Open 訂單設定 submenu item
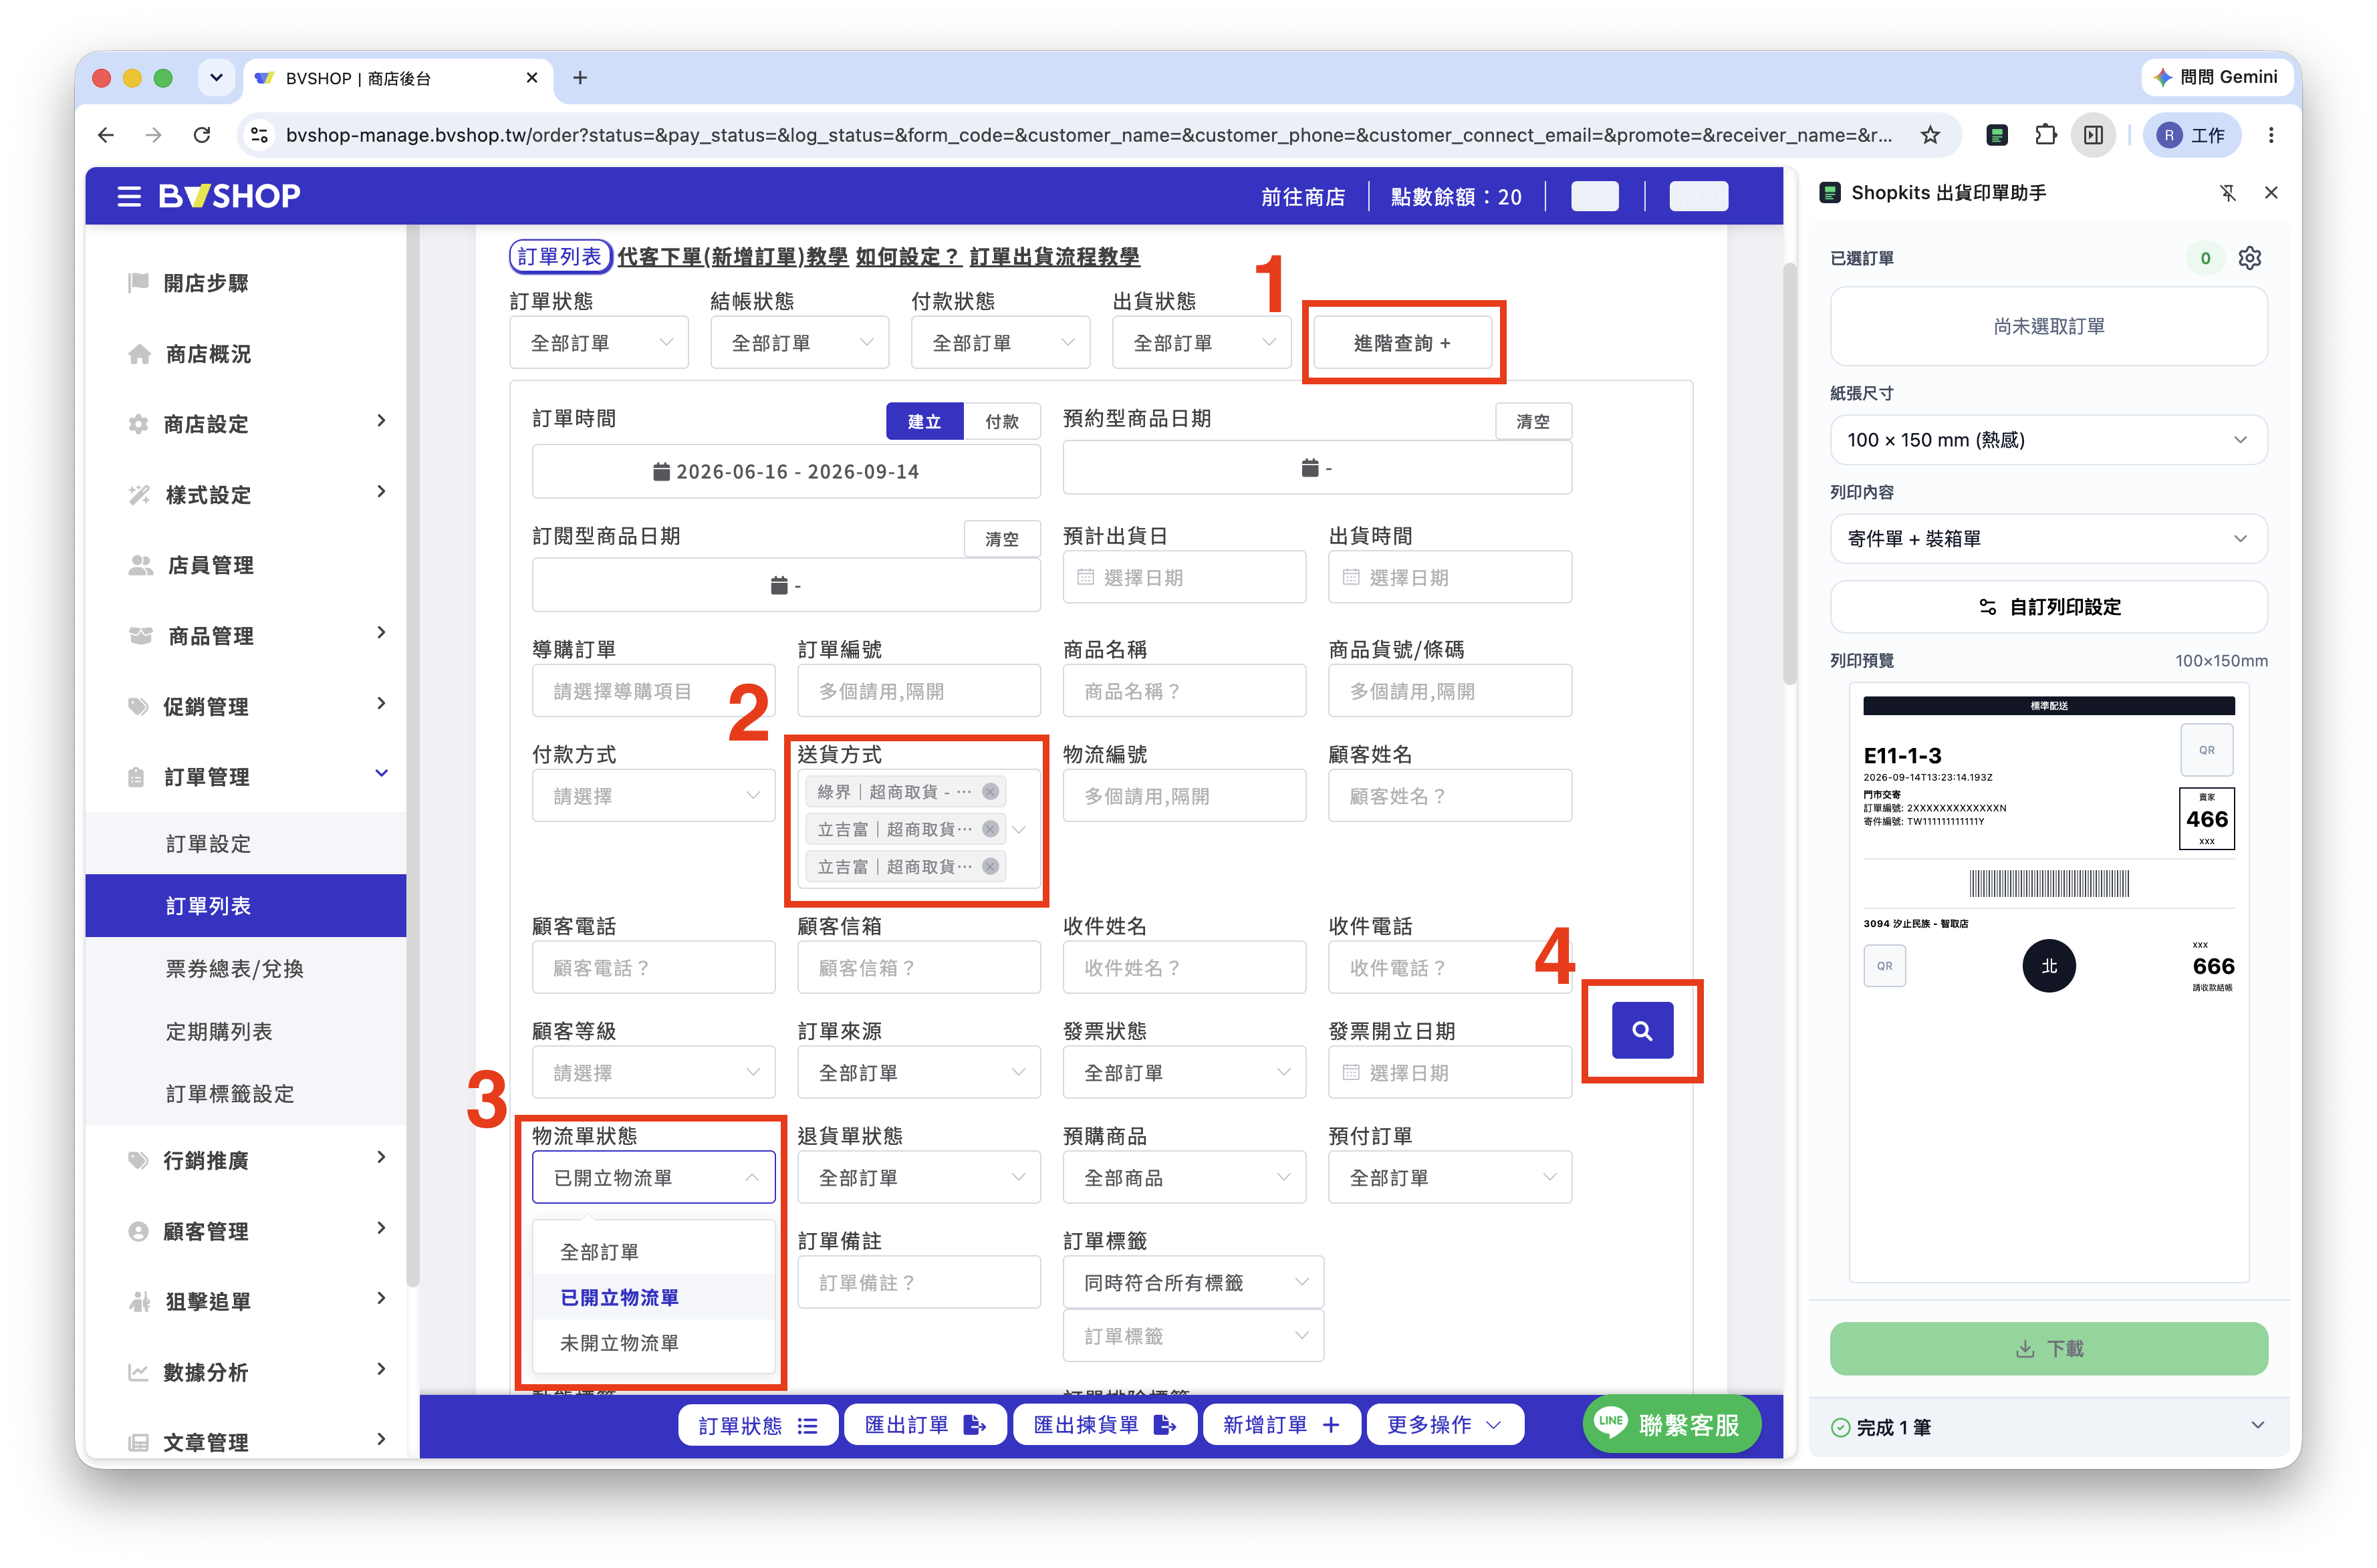The image size is (2377, 1568). click(246, 843)
